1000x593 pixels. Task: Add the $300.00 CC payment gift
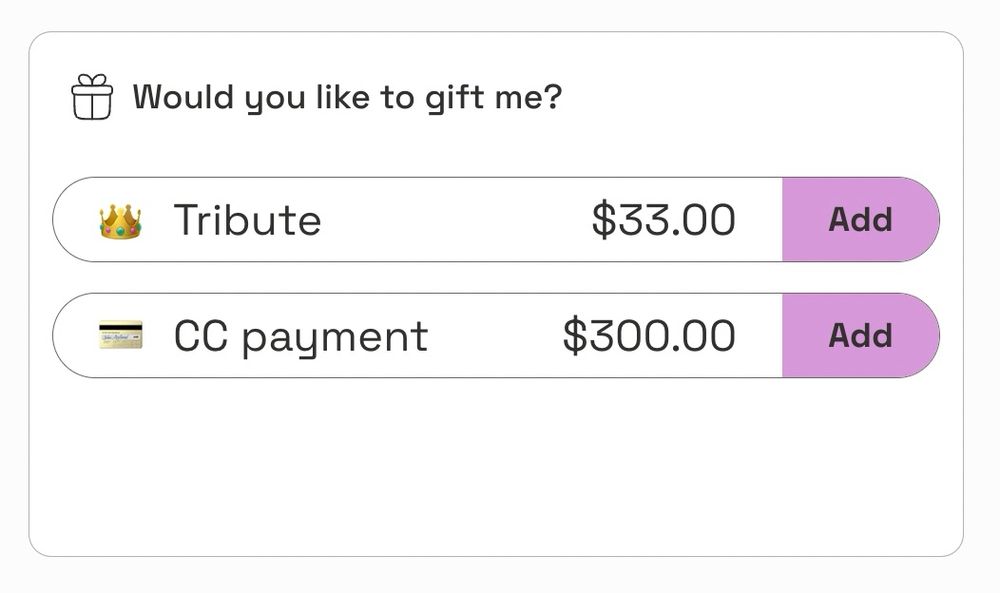tap(860, 336)
